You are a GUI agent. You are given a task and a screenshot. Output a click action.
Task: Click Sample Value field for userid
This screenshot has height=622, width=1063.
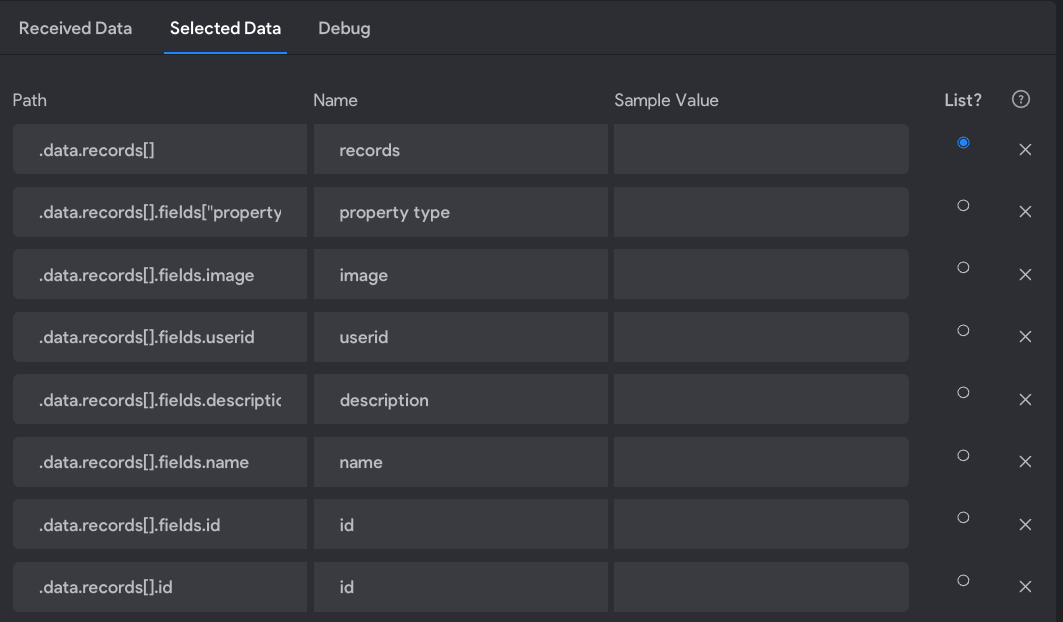761,337
